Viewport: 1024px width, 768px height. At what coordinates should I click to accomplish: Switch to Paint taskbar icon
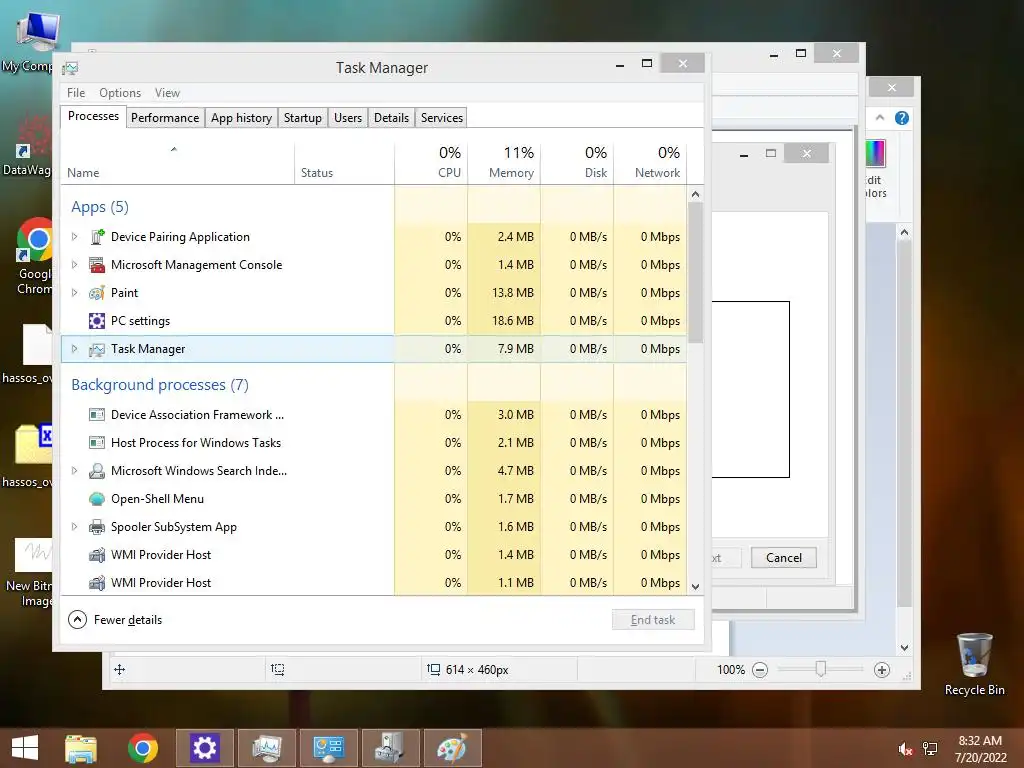point(453,748)
